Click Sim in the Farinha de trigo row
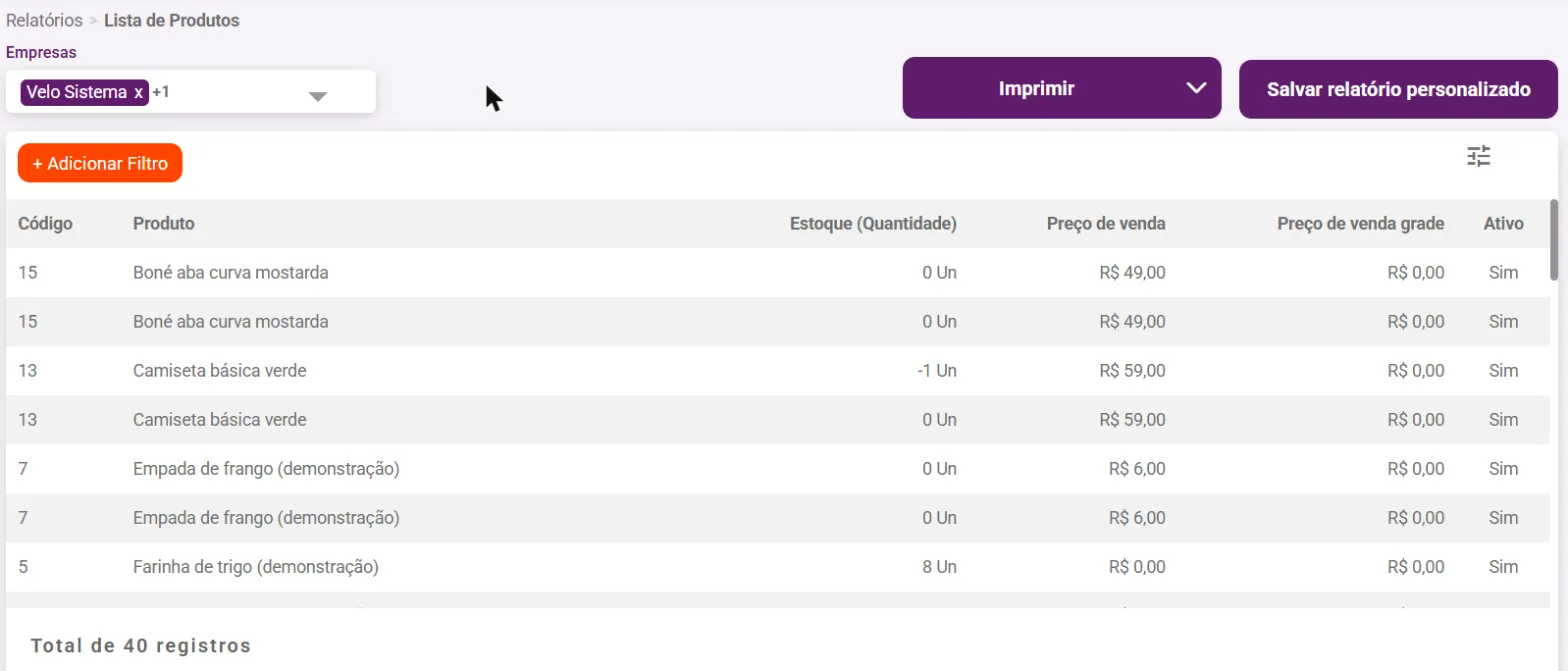This screenshot has height=671, width=1568. (1503, 567)
